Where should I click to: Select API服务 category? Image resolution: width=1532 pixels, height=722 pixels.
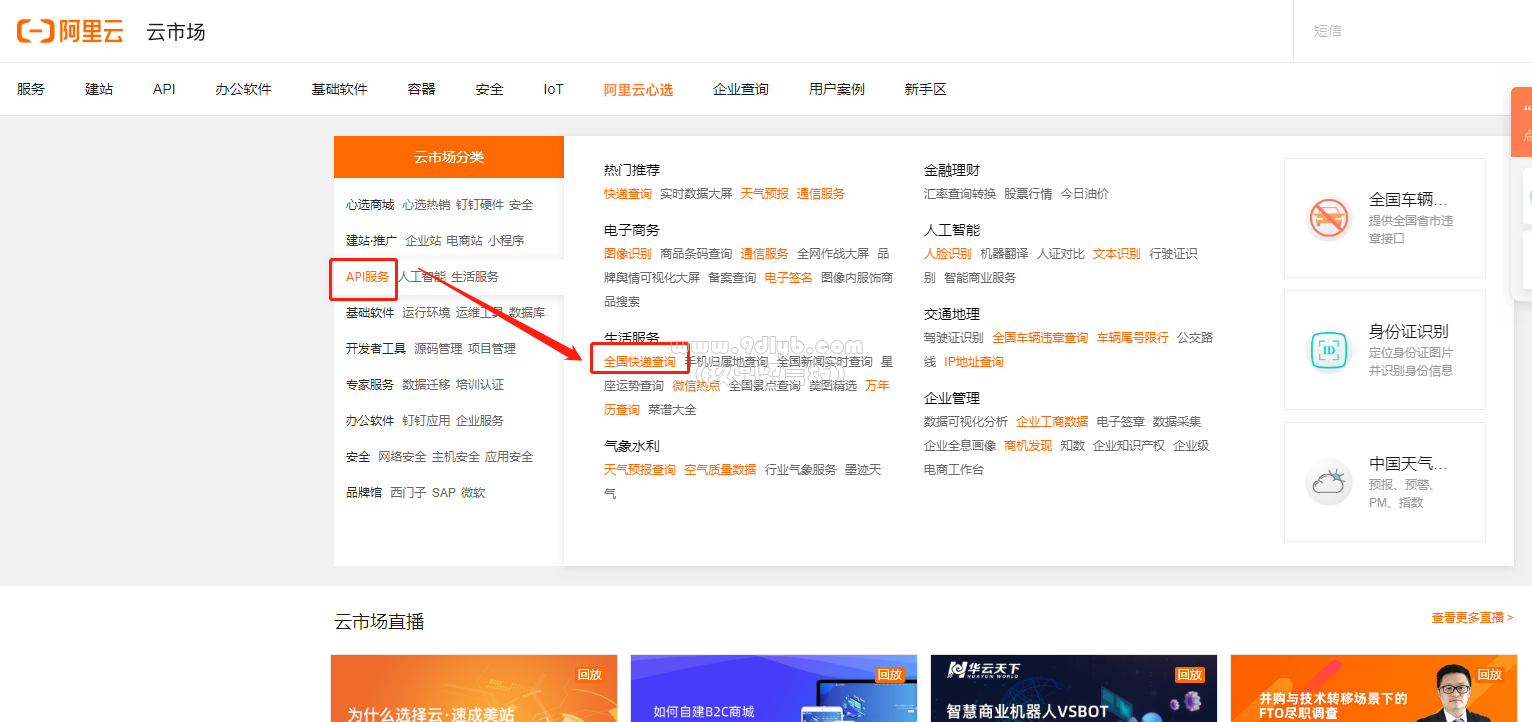point(367,277)
